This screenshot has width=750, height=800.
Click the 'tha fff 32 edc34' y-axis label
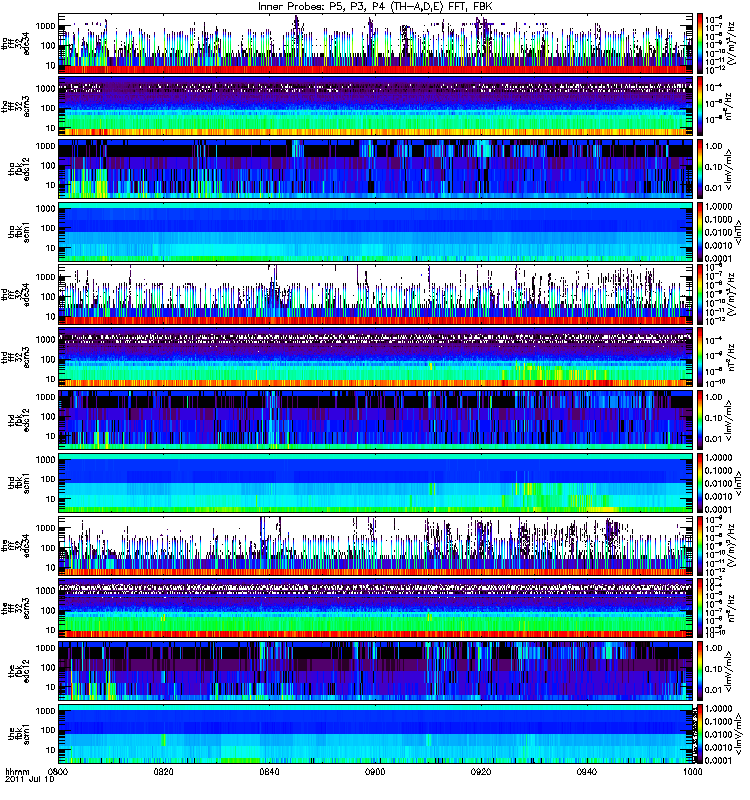(x=16, y=43)
